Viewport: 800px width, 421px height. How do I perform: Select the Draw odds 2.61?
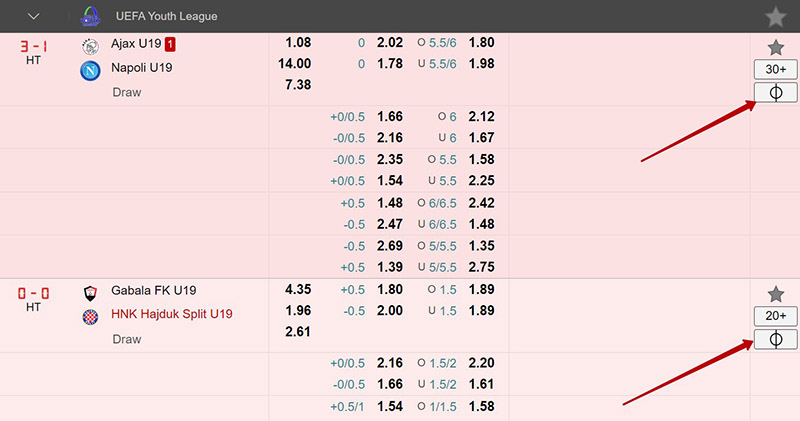click(x=298, y=332)
